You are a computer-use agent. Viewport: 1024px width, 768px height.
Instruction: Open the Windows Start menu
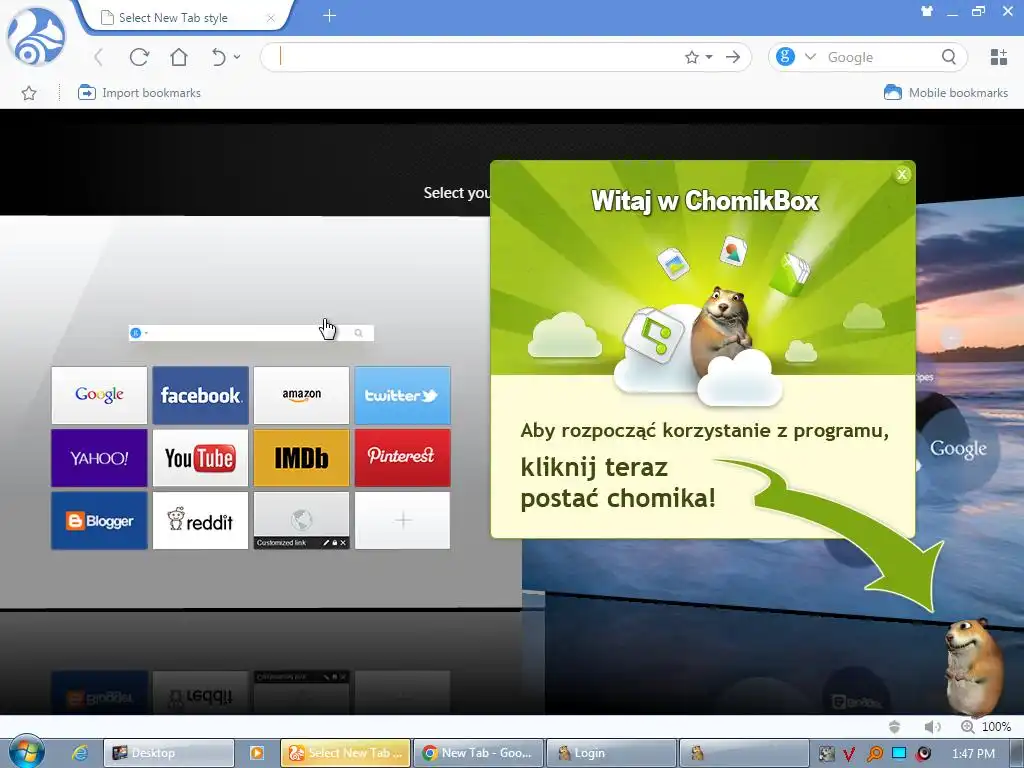click(26, 752)
